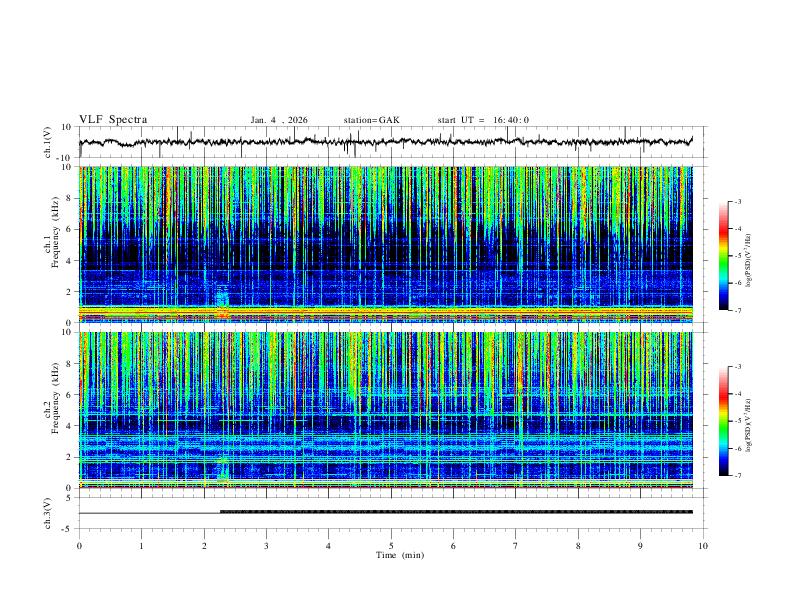Viewport: 792px width, 612px height.
Task: Click the ch.2 colorbar "log(PSD)(V²/Hz)" label
Action: coord(749,425)
